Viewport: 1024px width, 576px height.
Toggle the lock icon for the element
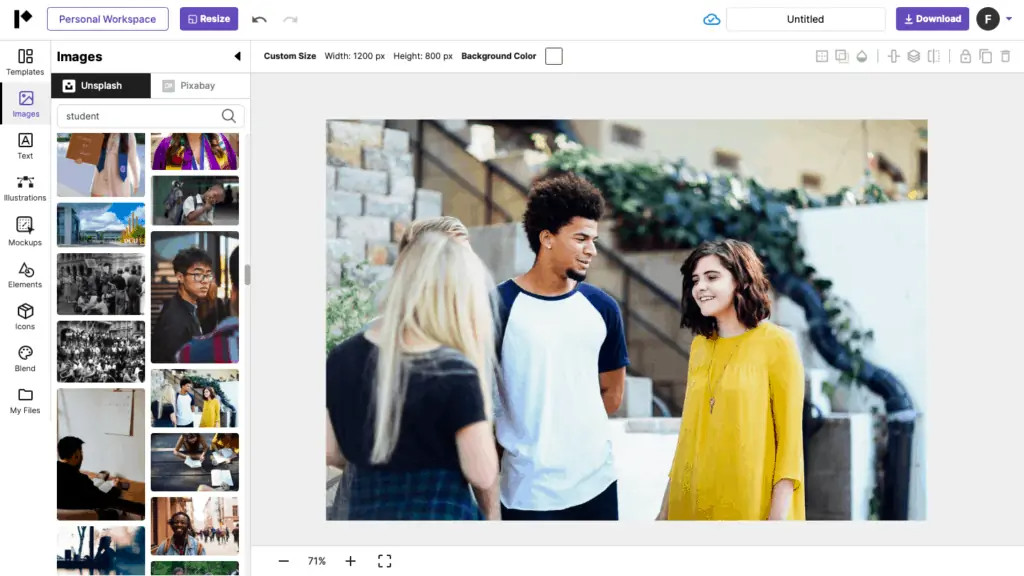click(x=965, y=57)
